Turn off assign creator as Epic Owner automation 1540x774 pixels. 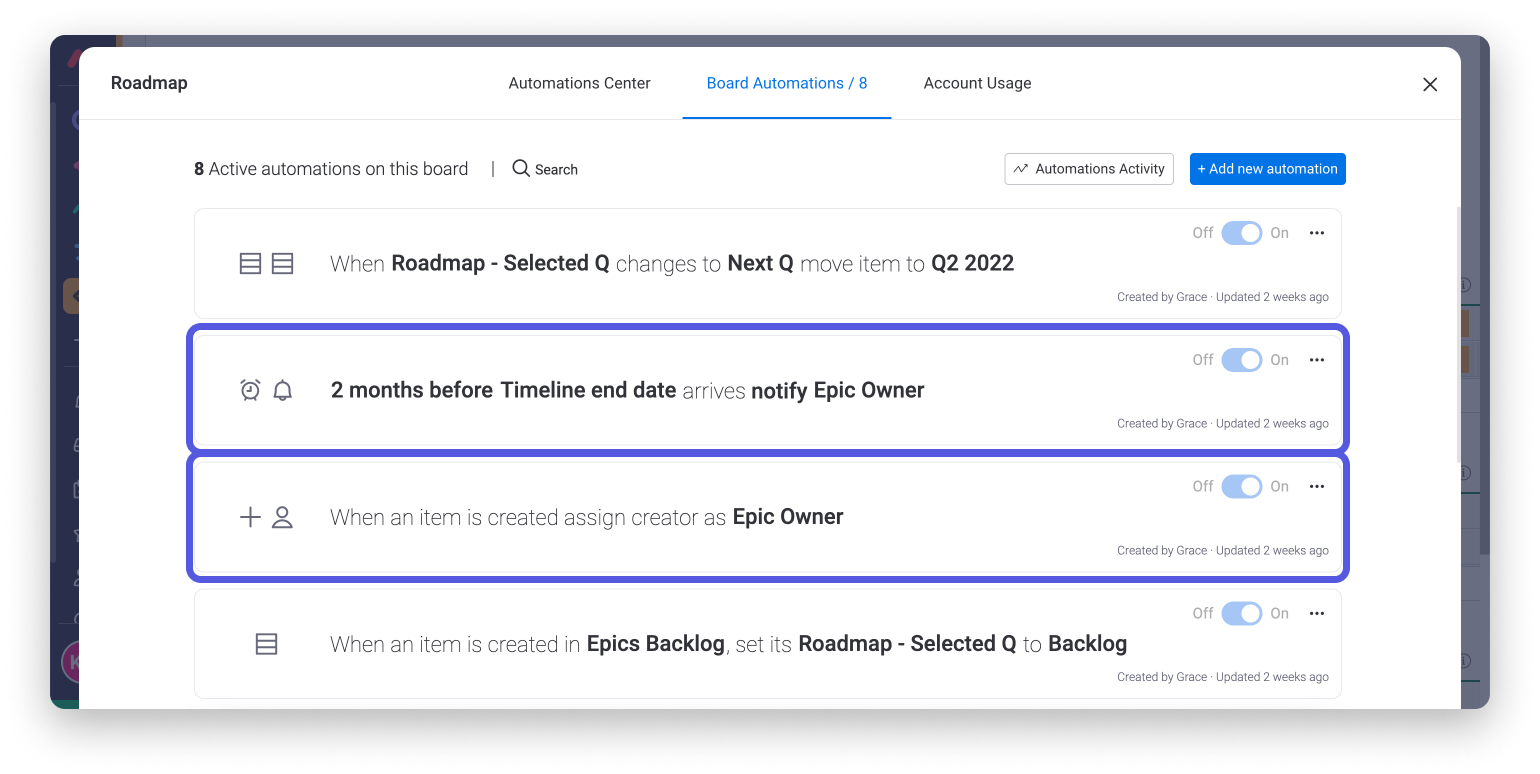pyautogui.click(x=1241, y=486)
